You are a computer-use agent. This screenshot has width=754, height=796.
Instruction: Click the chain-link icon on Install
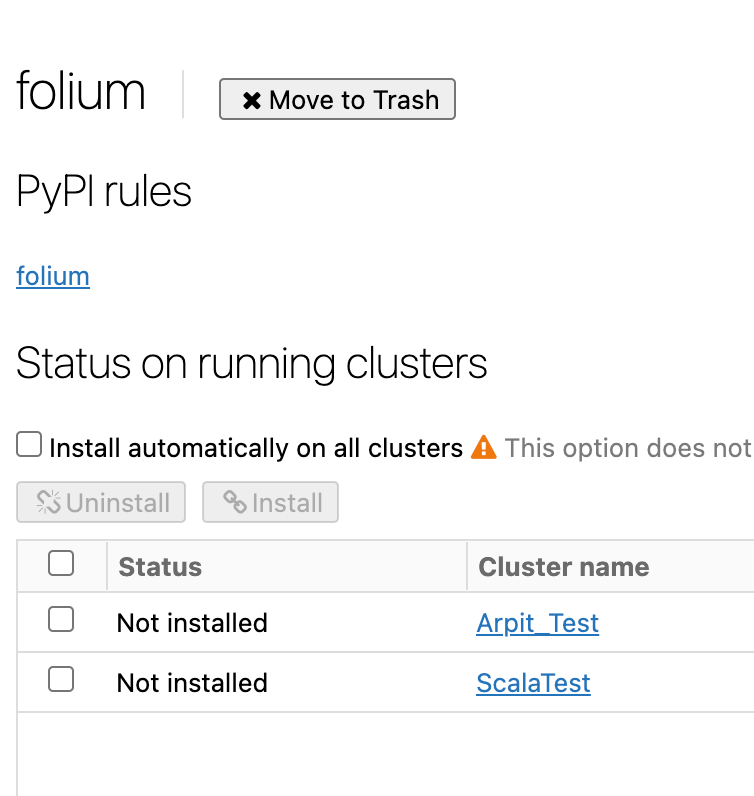pyautogui.click(x=235, y=502)
